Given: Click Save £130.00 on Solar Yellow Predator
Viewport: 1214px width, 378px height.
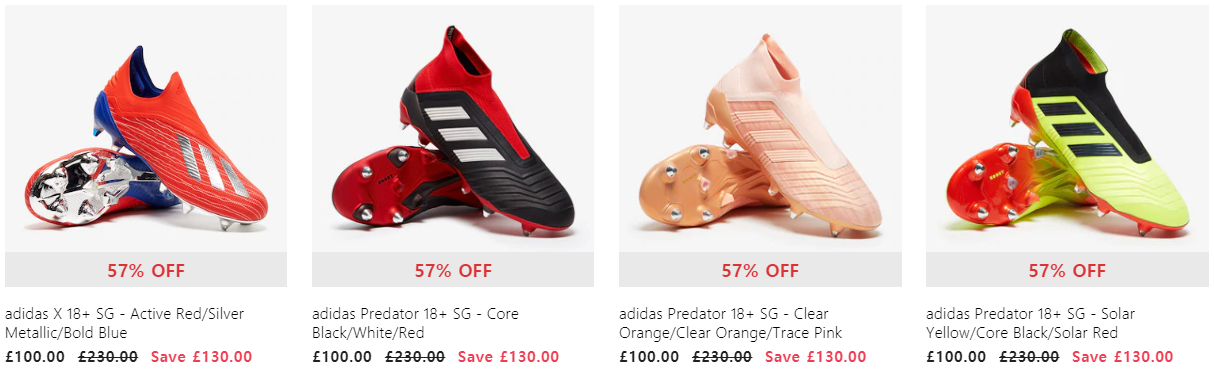Looking at the screenshot, I should tap(1122, 356).
